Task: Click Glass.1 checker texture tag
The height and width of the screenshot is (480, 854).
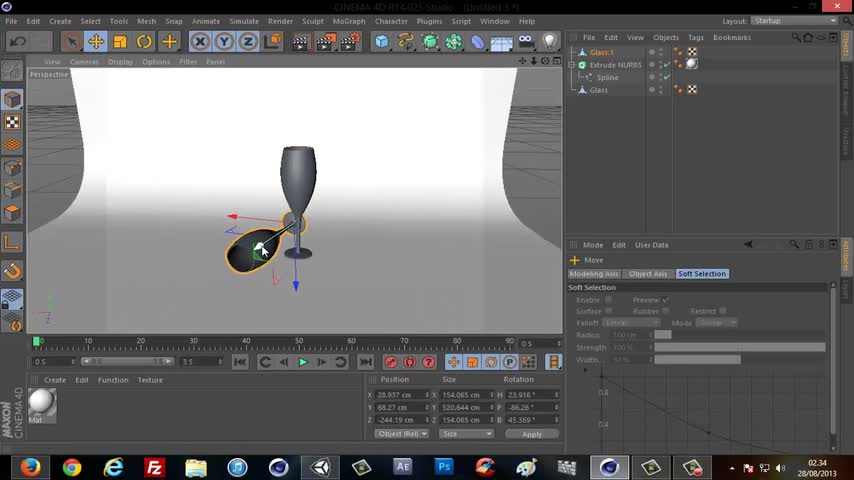Action: [692, 52]
